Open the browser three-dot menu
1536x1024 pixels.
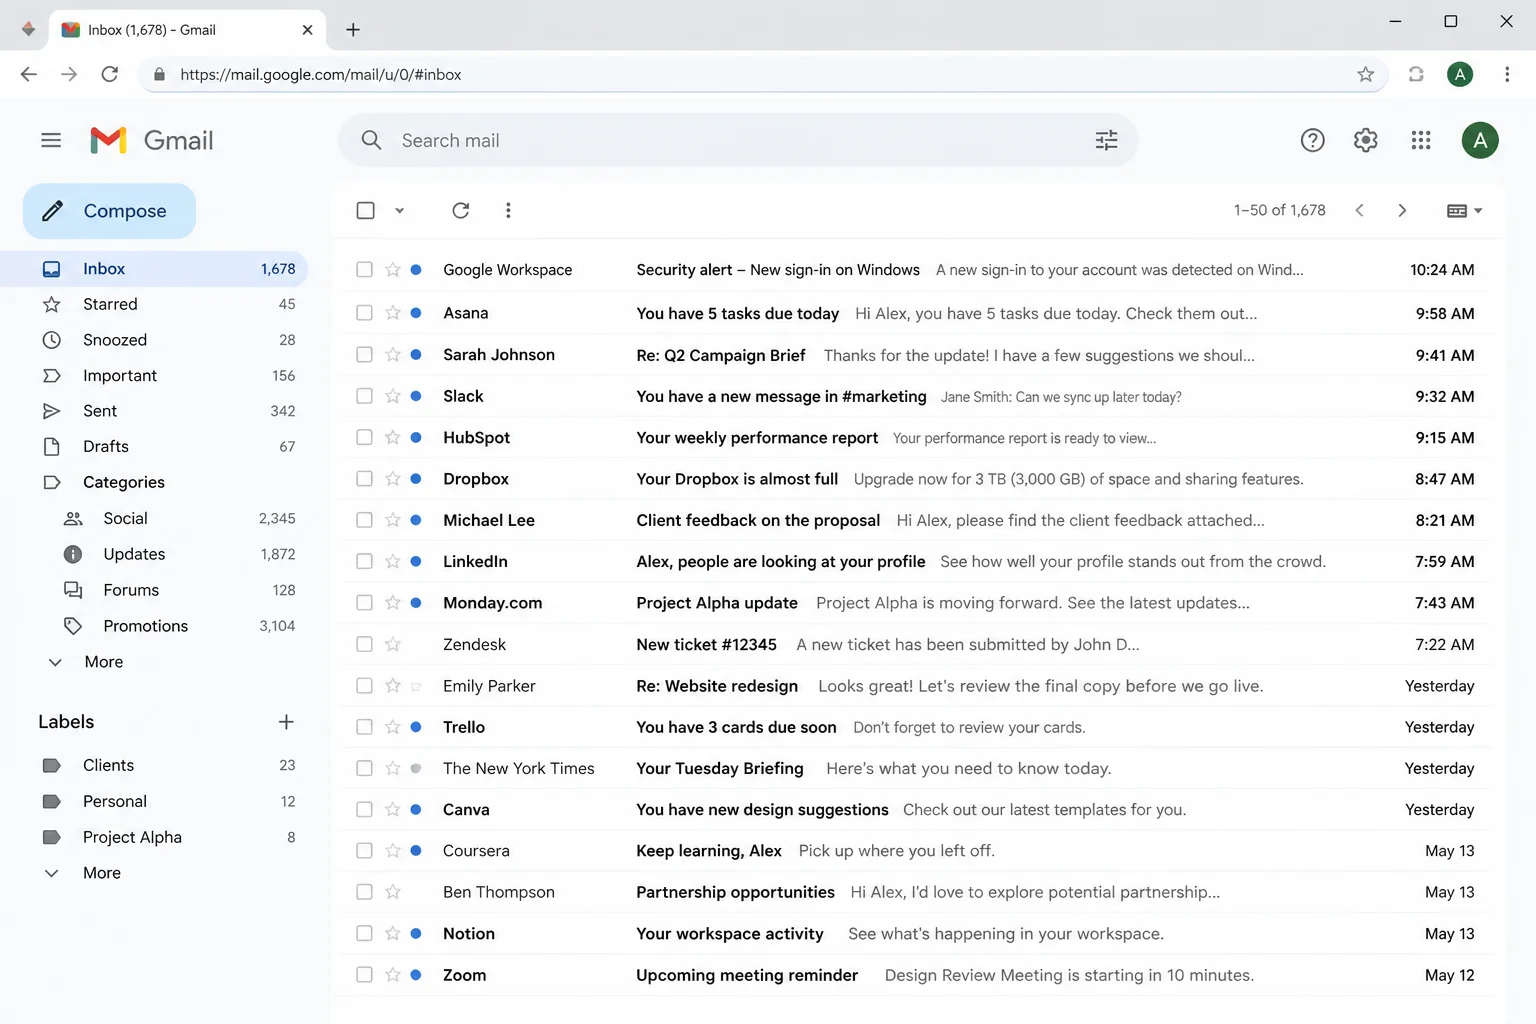1507,74
